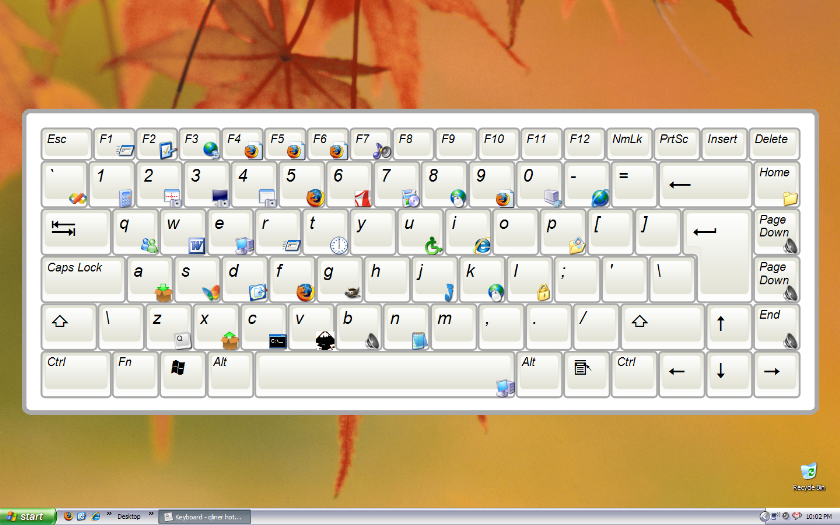
Task: Click the m key
Action: 454,326
